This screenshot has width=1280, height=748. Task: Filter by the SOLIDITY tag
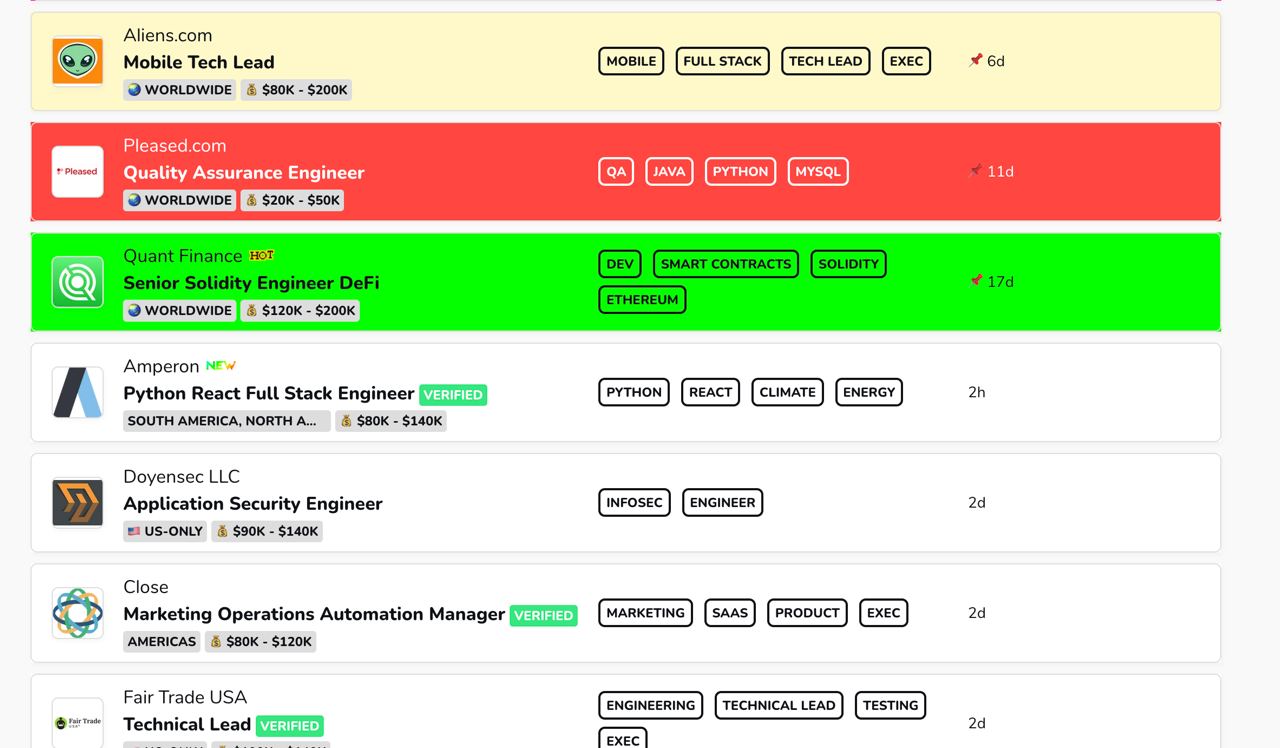(848, 264)
